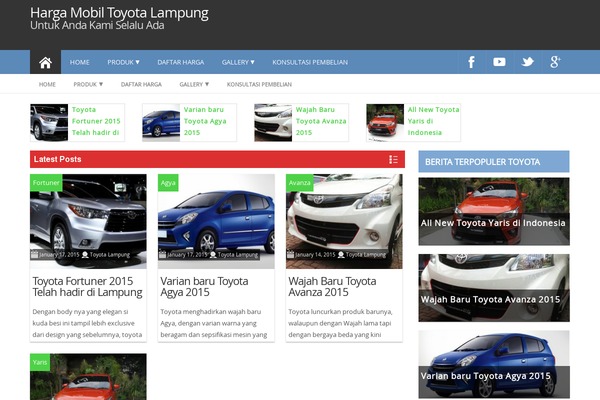600x400 pixels.
Task: Open site title Harga Mobil Toyota Lampung
Action: [119, 13]
